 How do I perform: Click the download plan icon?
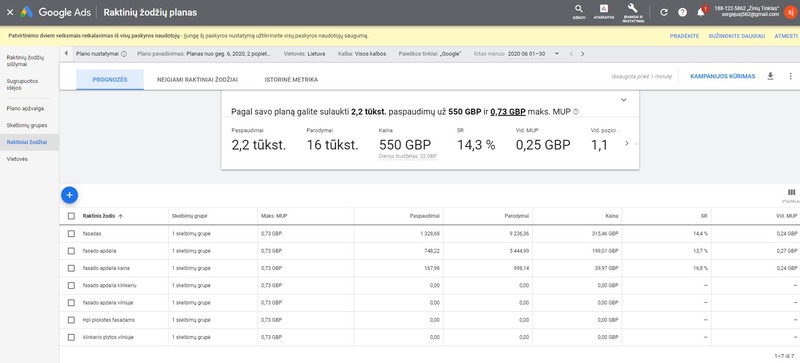click(x=770, y=76)
